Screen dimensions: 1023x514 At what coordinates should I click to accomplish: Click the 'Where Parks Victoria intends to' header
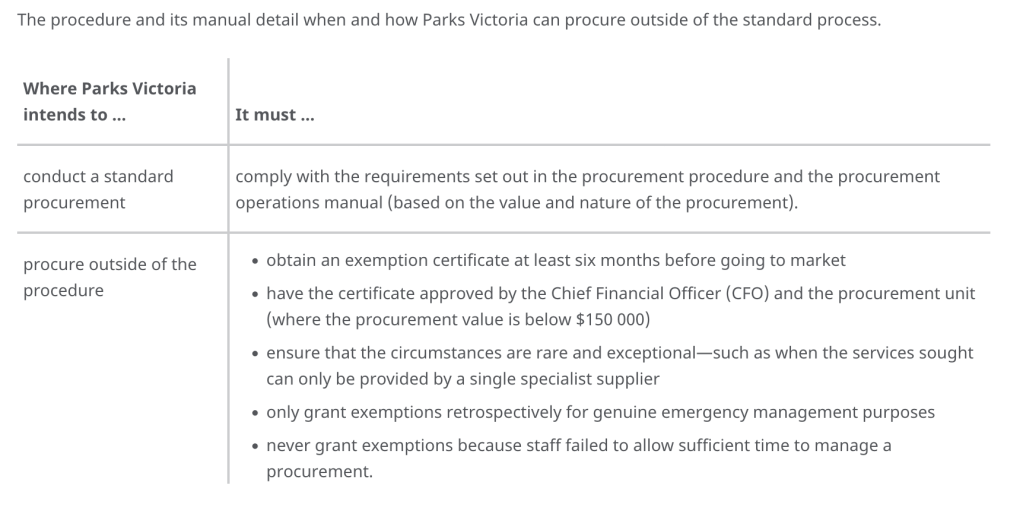point(110,101)
